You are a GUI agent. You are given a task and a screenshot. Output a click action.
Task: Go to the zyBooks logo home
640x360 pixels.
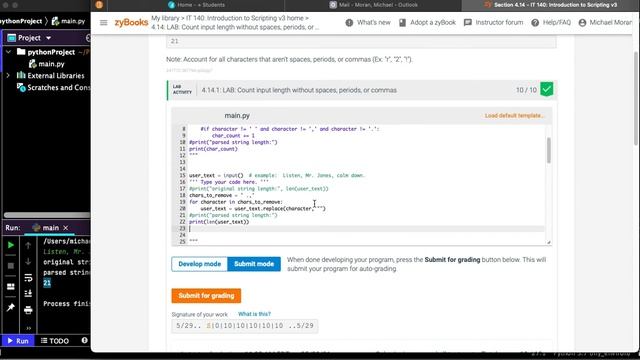click(x=131, y=22)
